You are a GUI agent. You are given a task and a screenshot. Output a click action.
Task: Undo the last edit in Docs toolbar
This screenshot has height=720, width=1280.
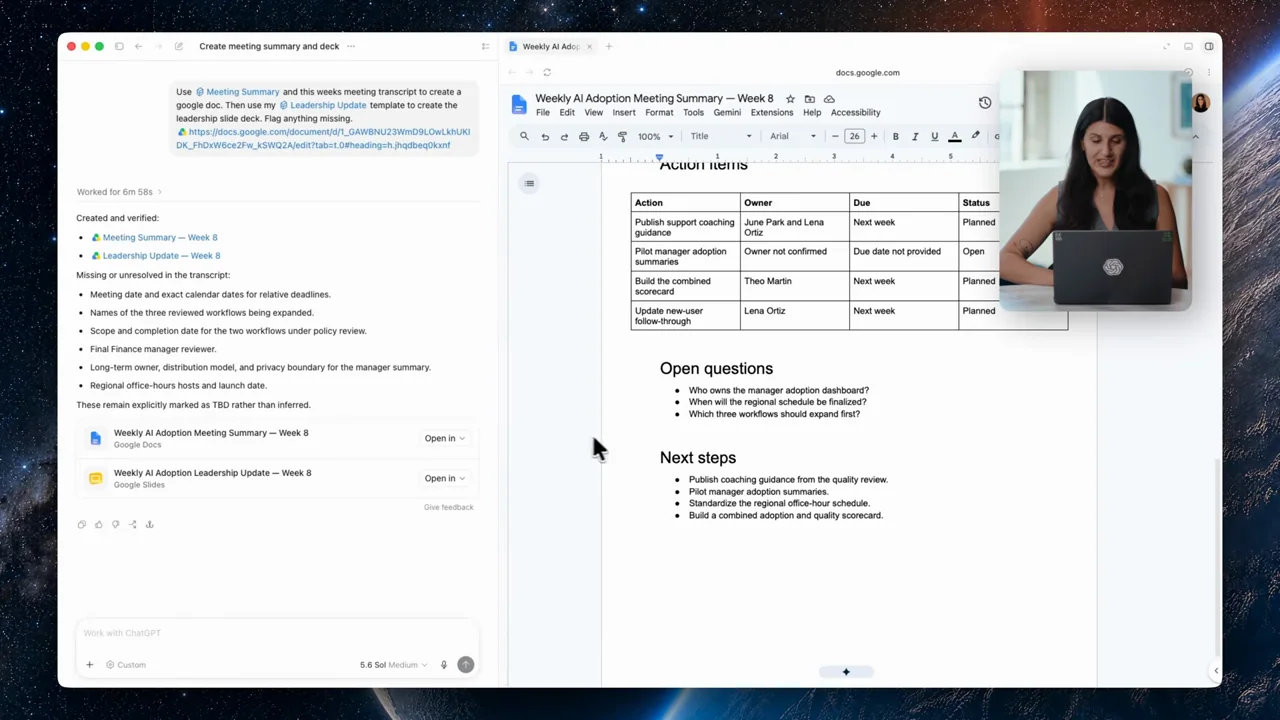(x=545, y=137)
